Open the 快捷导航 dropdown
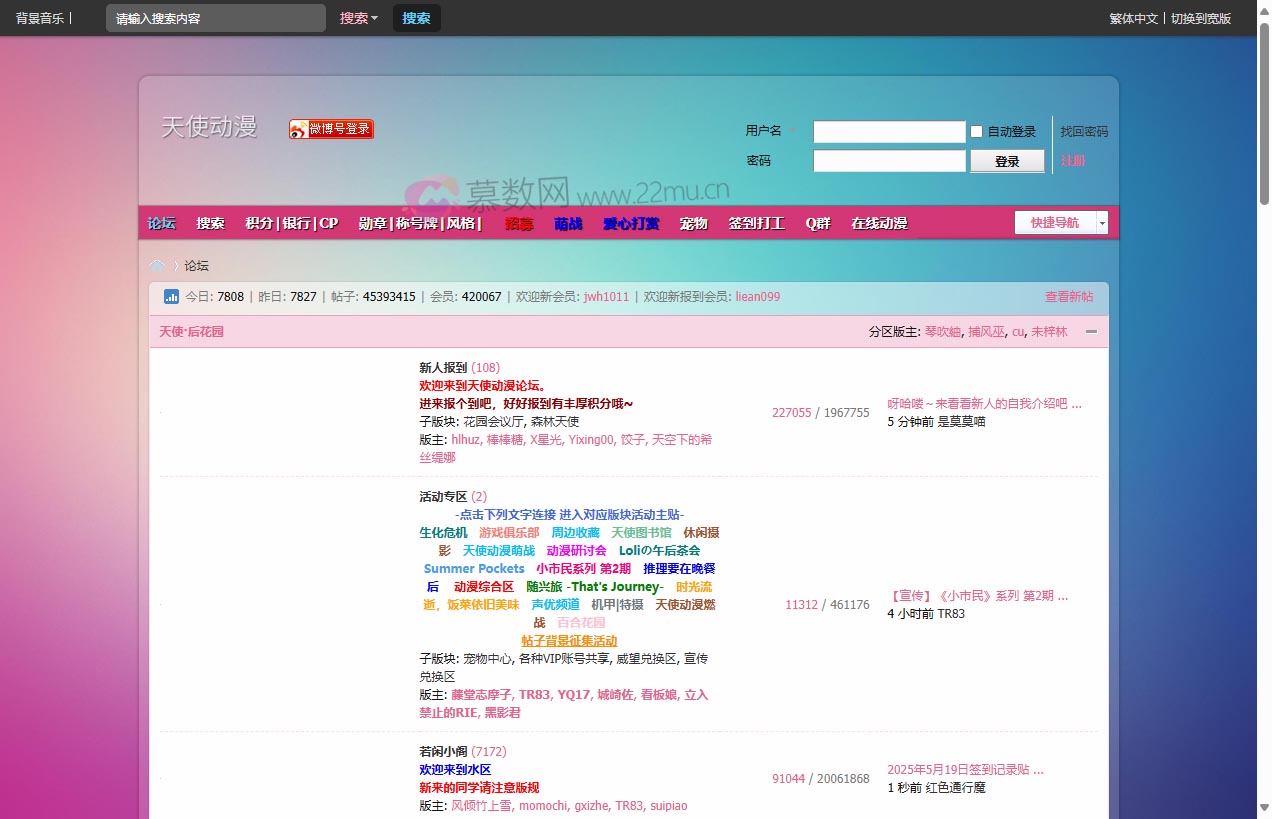The width and height of the screenshot is (1272, 819). coord(1061,223)
